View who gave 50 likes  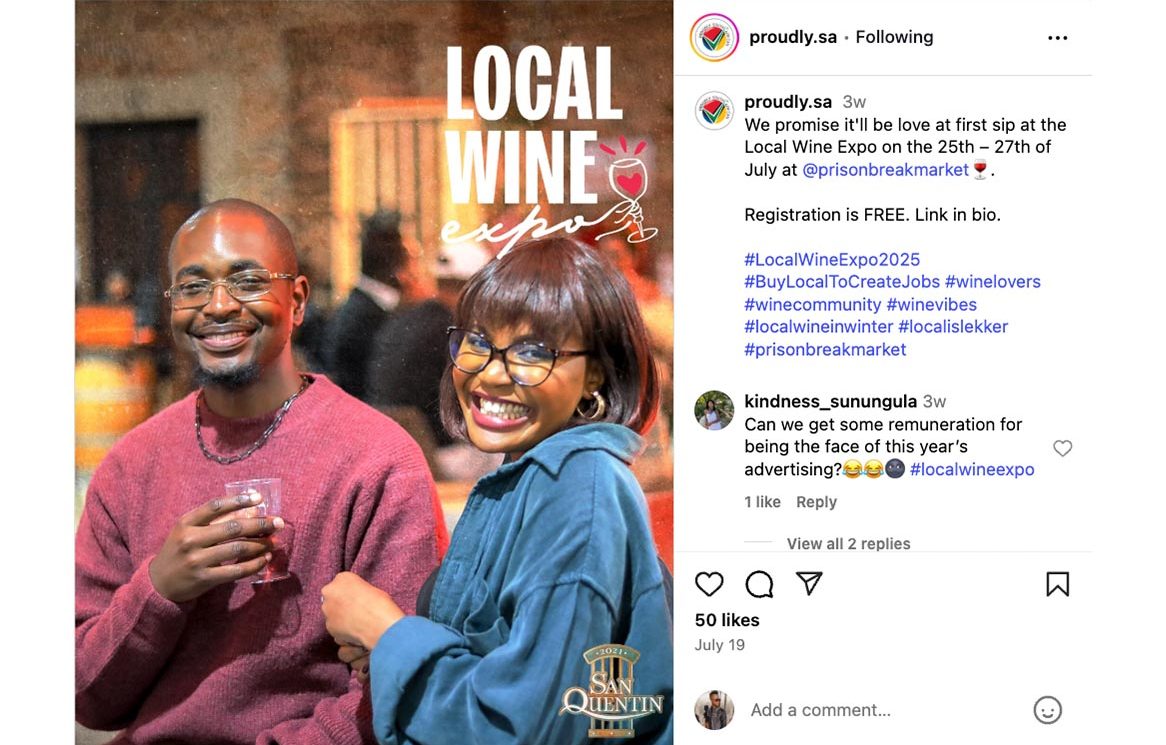click(727, 620)
